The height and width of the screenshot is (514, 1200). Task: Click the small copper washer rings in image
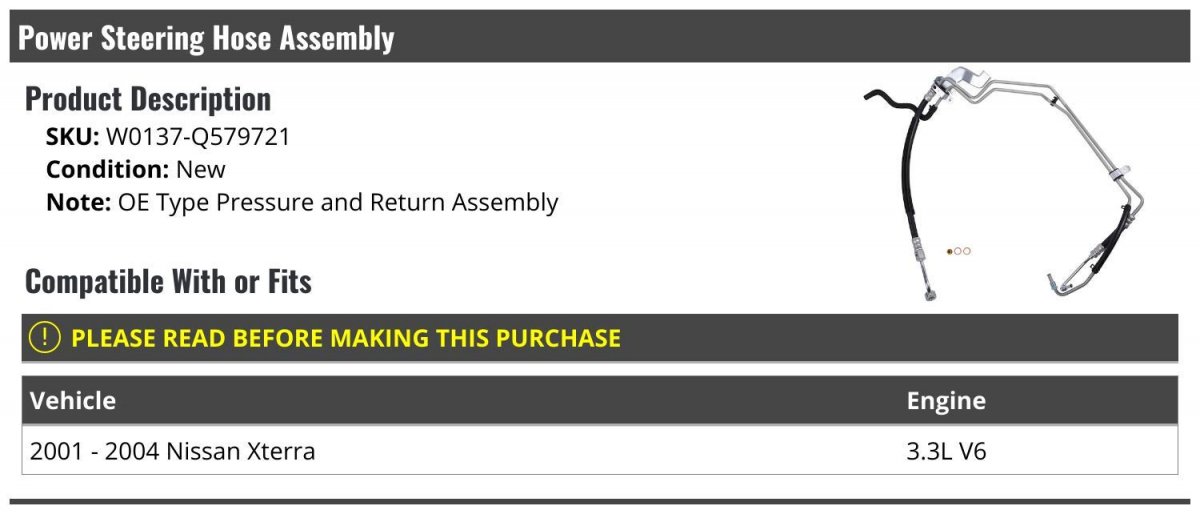[958, 251]
